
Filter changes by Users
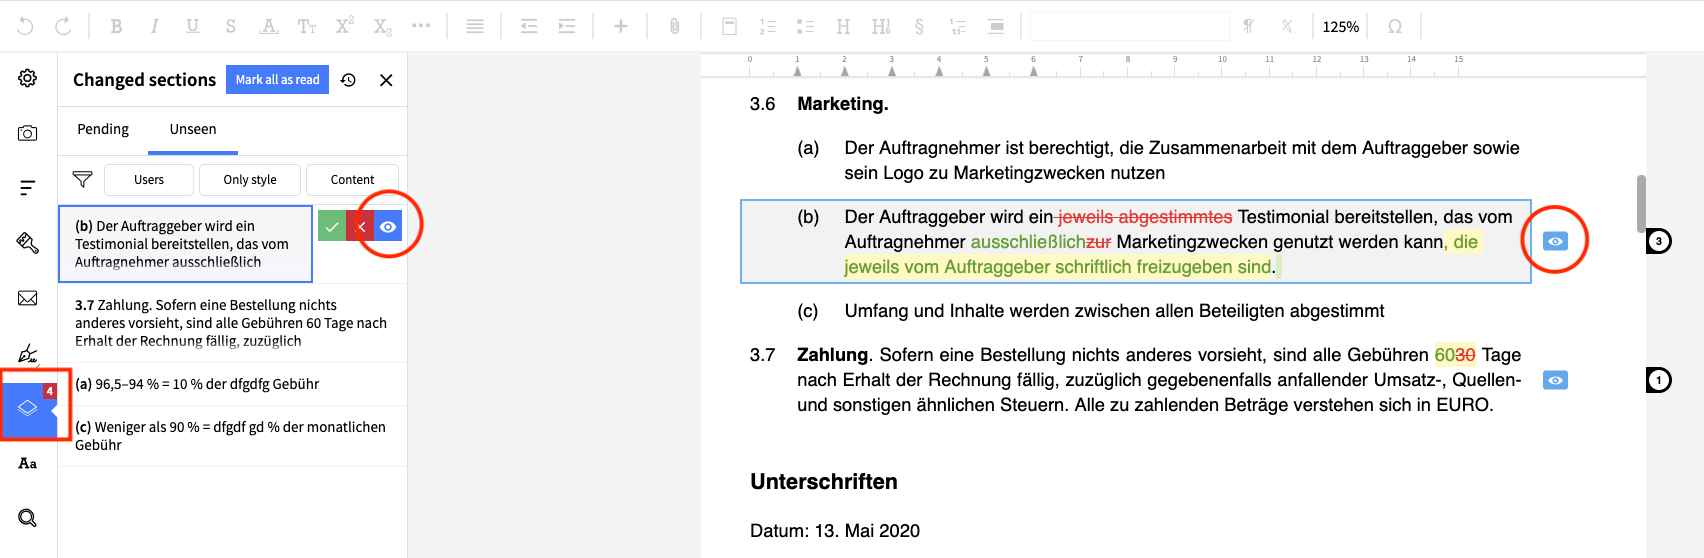click(149, 180)
